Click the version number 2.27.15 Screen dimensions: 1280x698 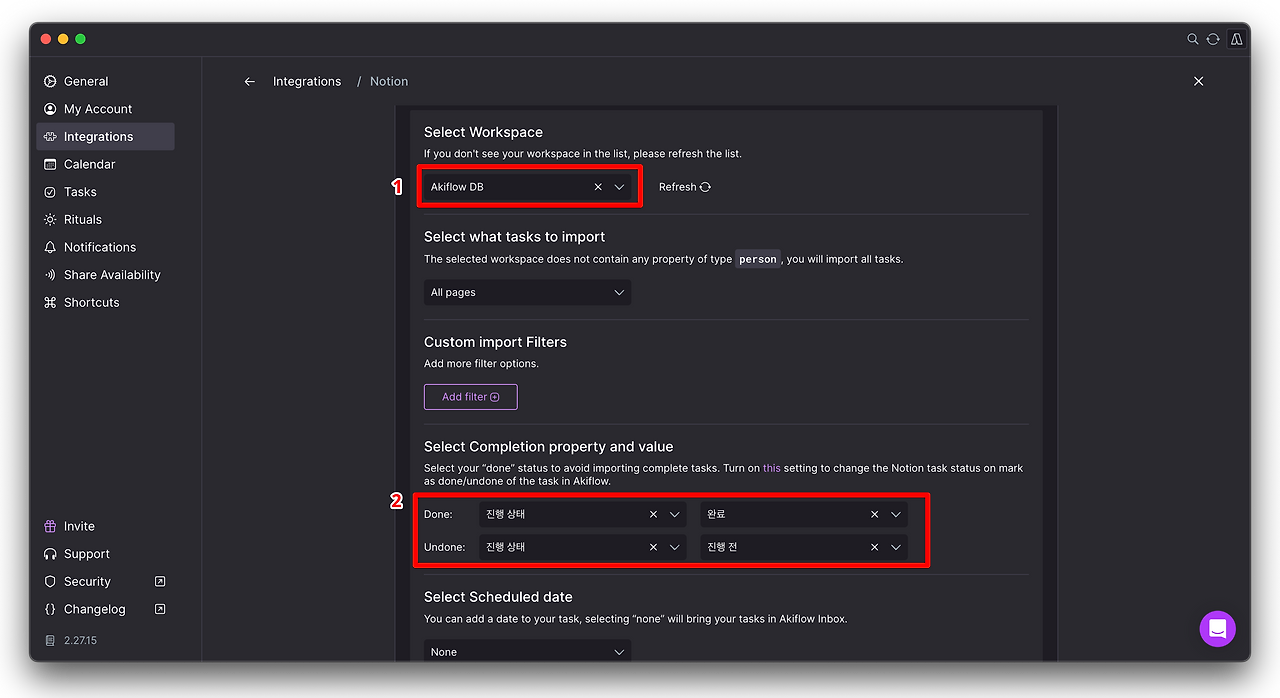[80, 640]
